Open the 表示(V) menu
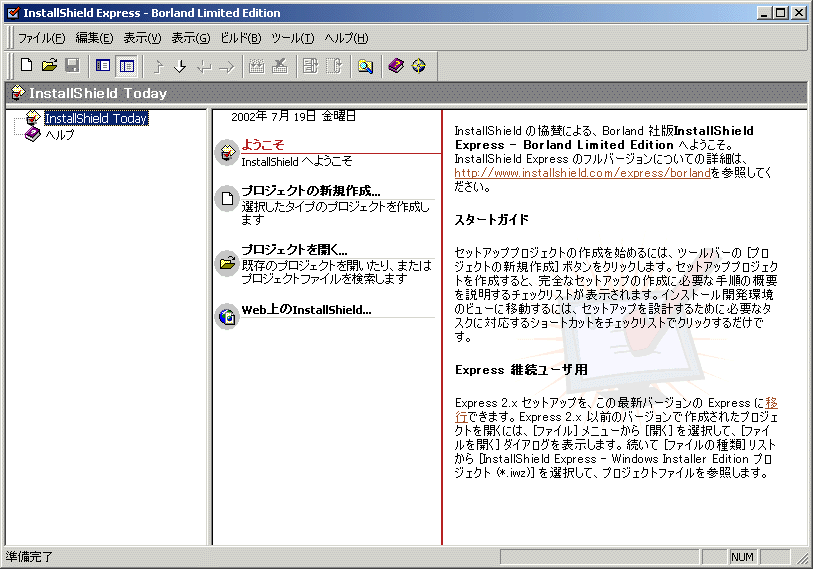 coord(142,38)
